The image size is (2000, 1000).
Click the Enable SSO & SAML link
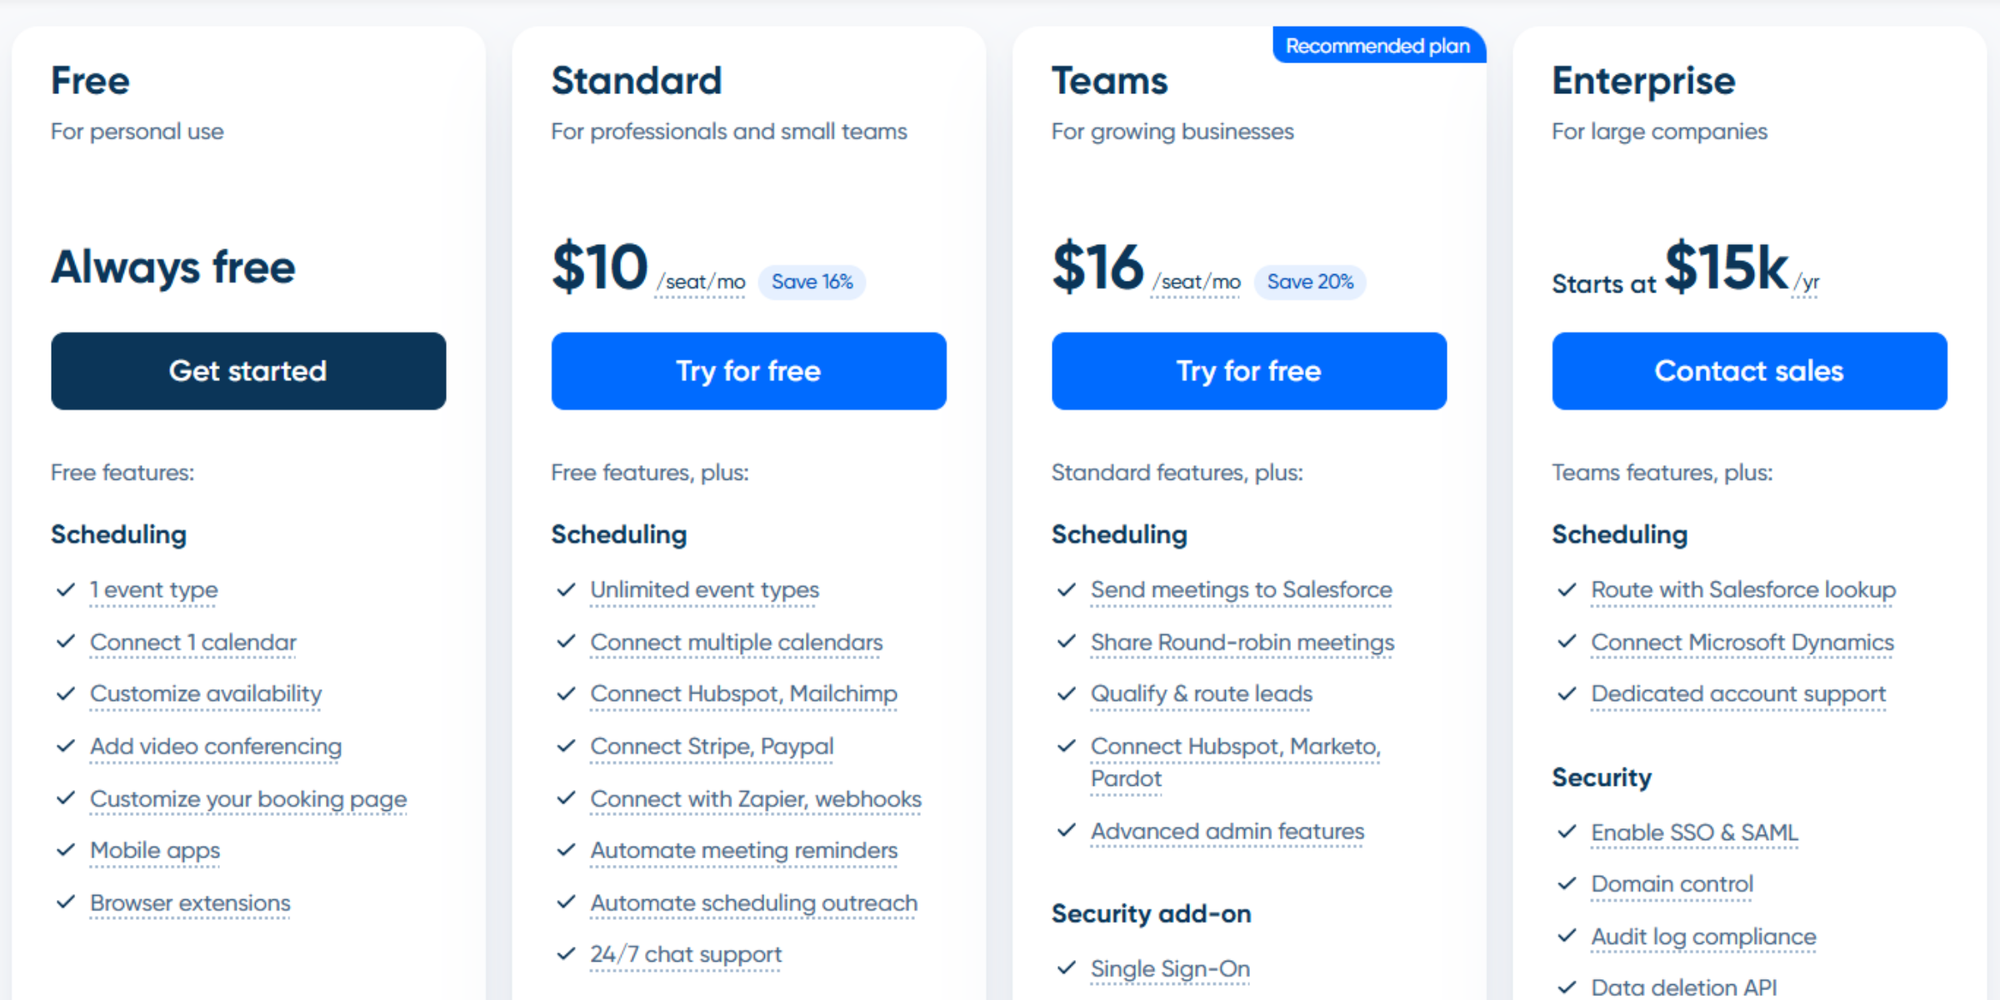[x=1694, y=832]
